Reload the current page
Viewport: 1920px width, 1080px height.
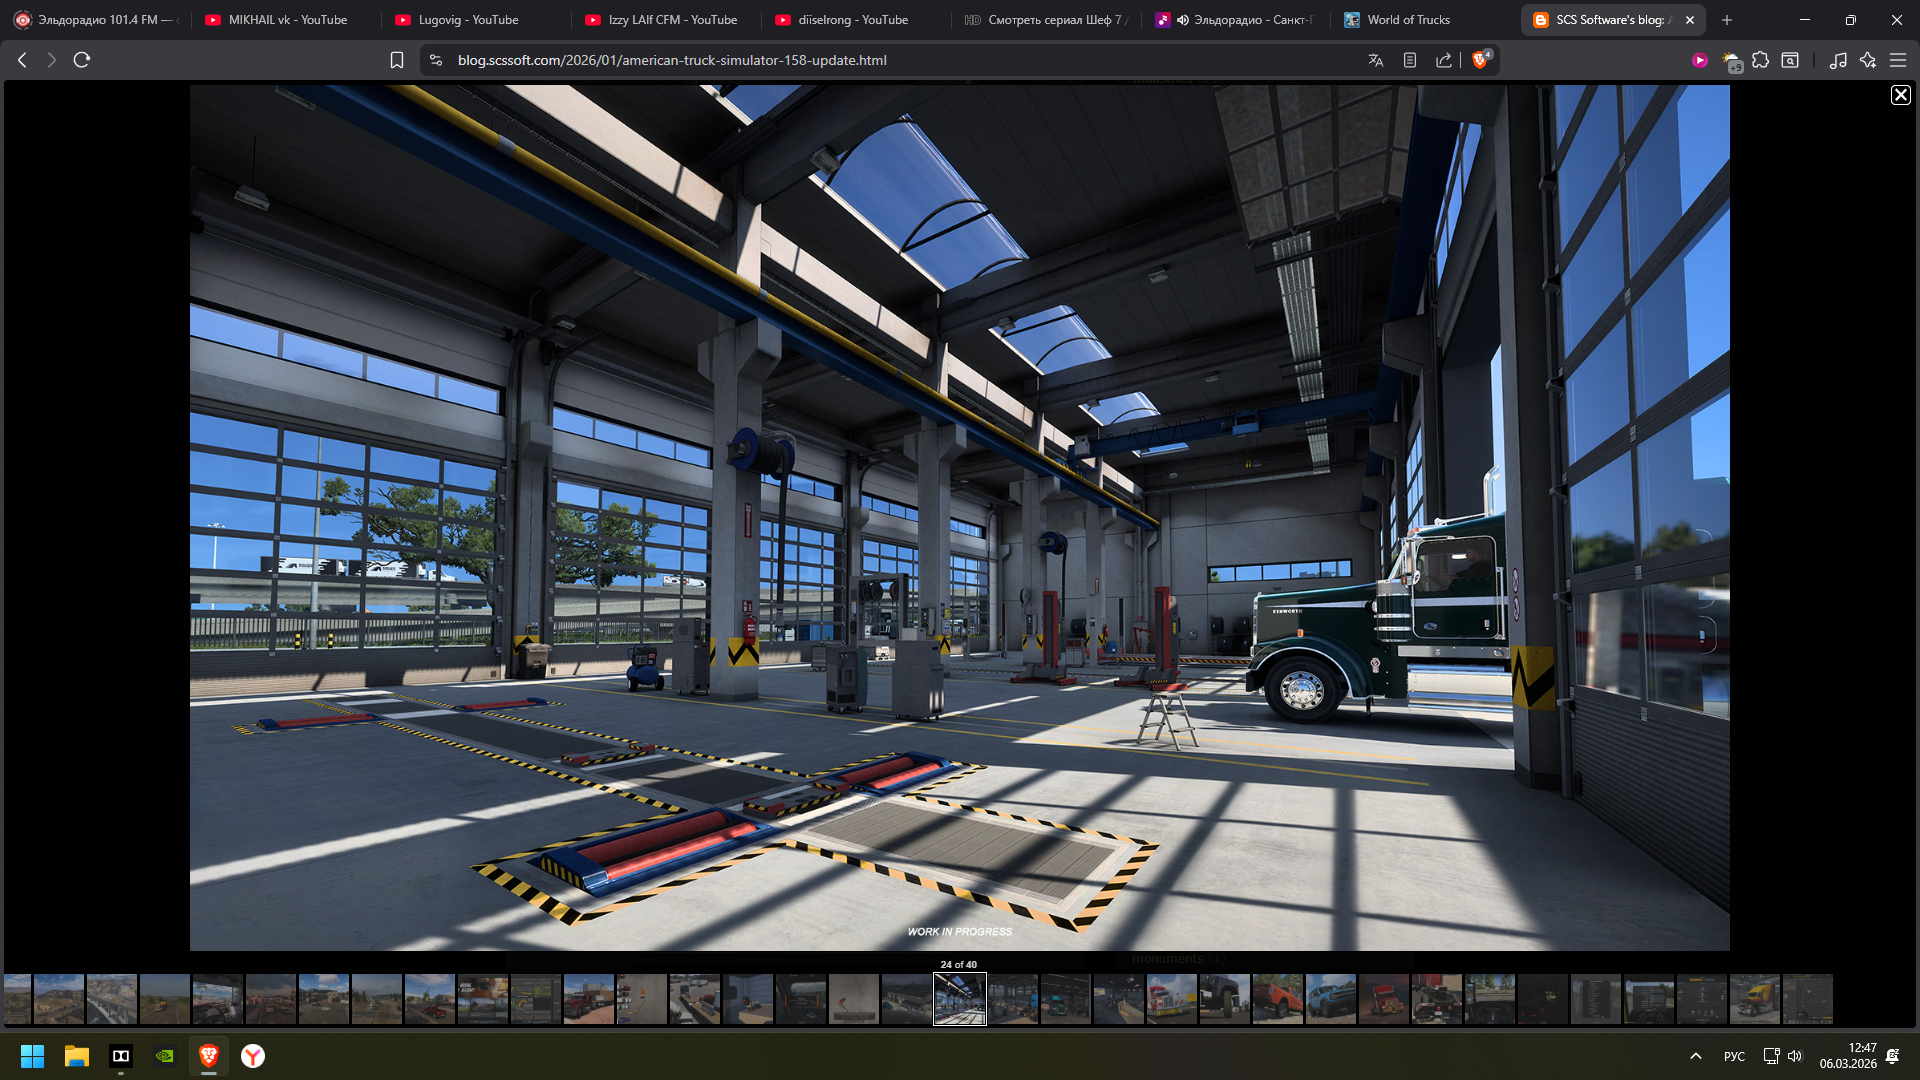82,60
